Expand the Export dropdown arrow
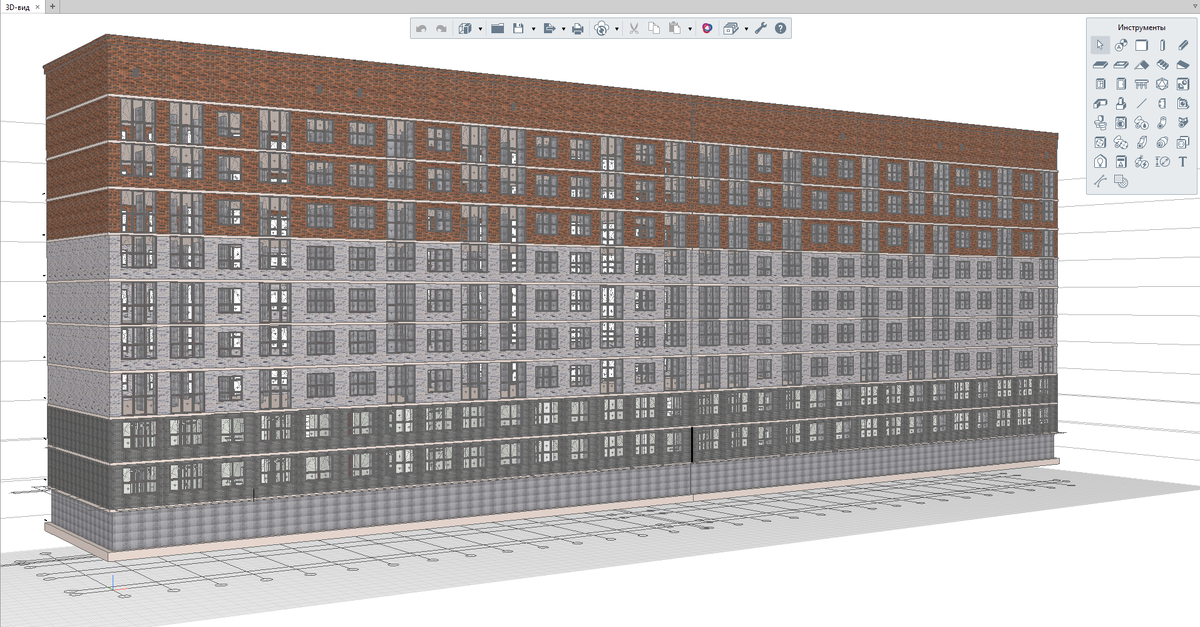 coord(563,29)
